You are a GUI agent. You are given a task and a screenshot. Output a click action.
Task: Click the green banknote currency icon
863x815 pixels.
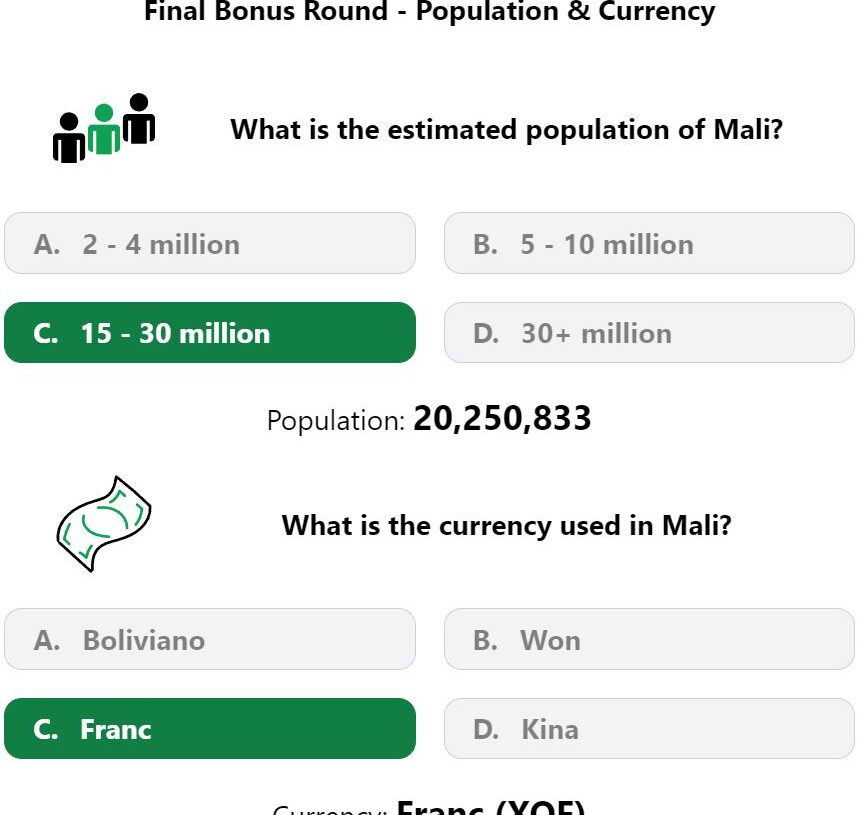(x=104, y=524)
